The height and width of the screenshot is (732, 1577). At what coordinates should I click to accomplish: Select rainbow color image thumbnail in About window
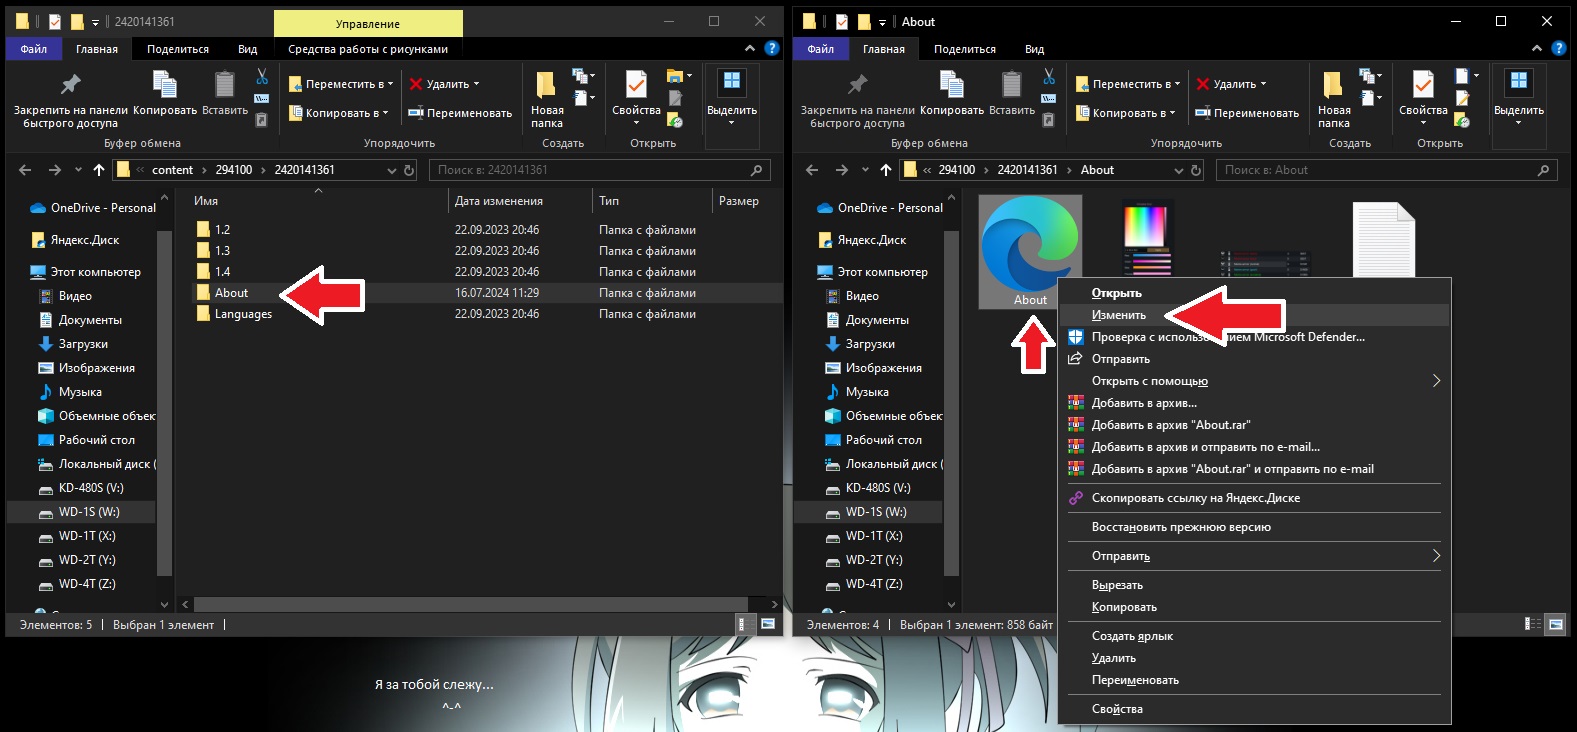tap(1145, 239)
